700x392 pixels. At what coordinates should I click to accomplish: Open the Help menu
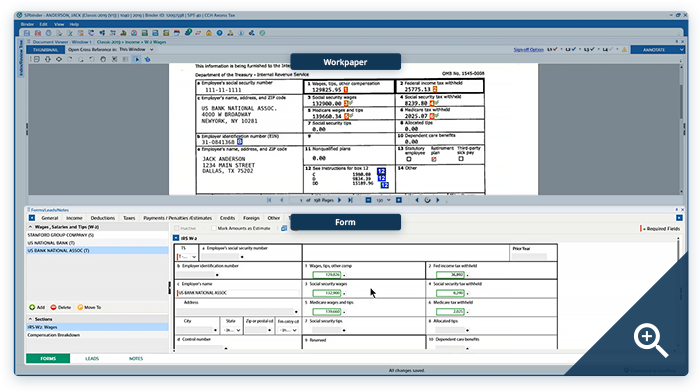pyautogui.click(x=74, y=24)
